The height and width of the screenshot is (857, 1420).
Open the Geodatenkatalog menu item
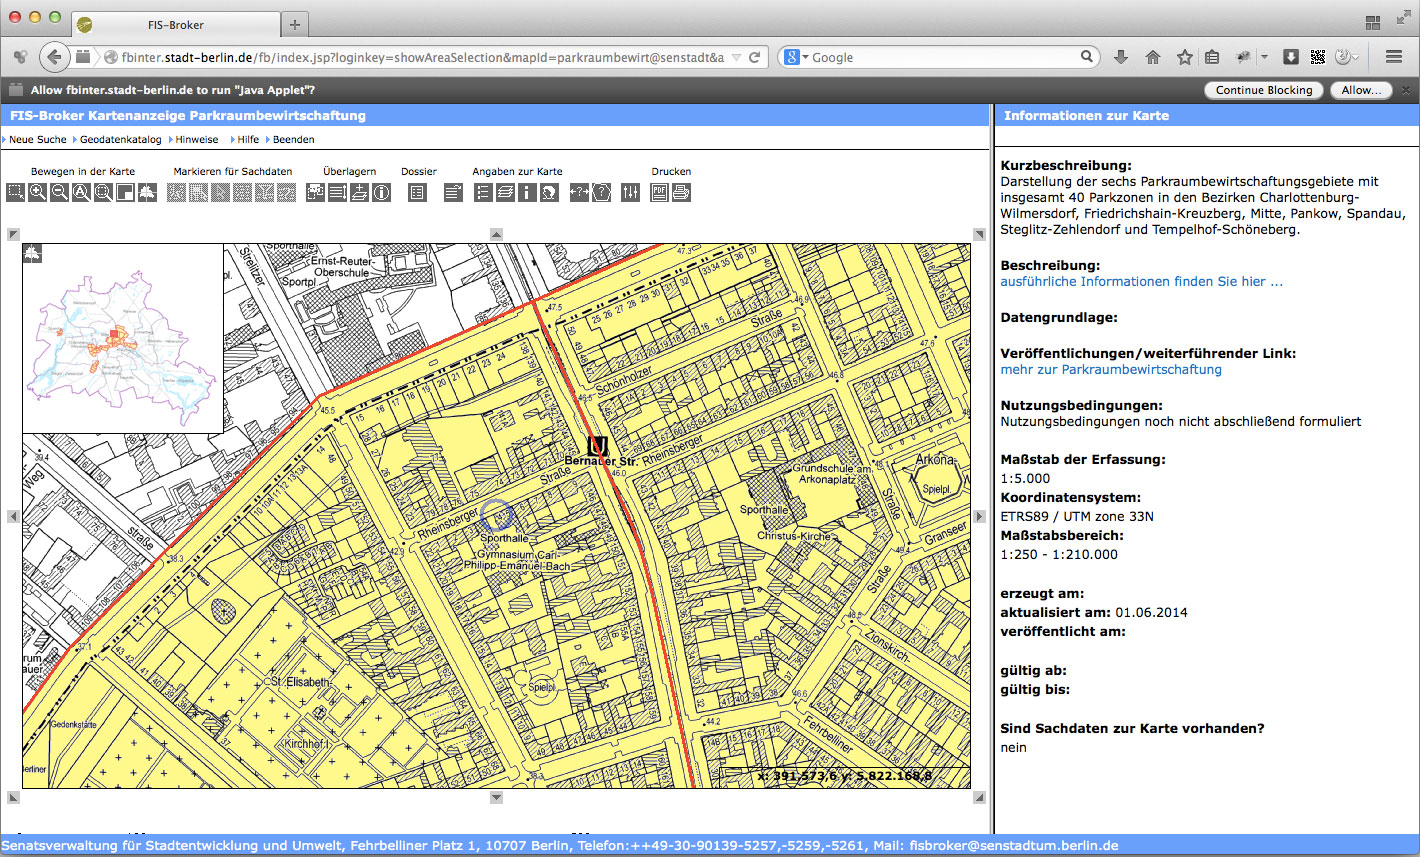pyautogui.click(x=120, y=140)
